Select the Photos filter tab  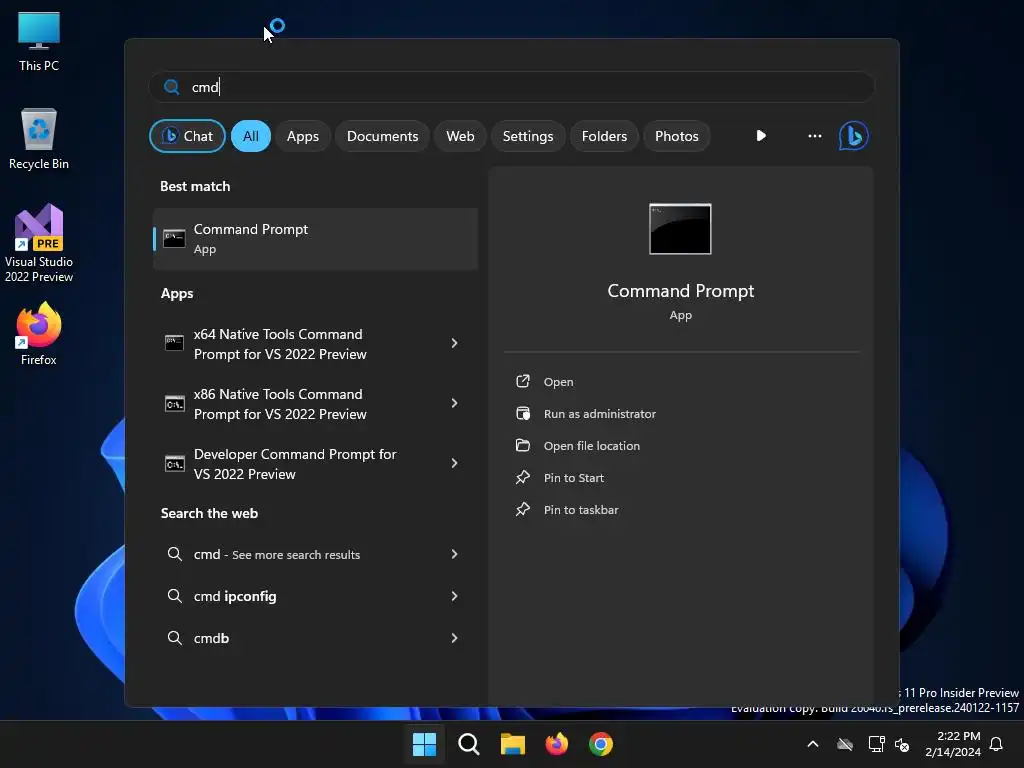coord(677,136)
